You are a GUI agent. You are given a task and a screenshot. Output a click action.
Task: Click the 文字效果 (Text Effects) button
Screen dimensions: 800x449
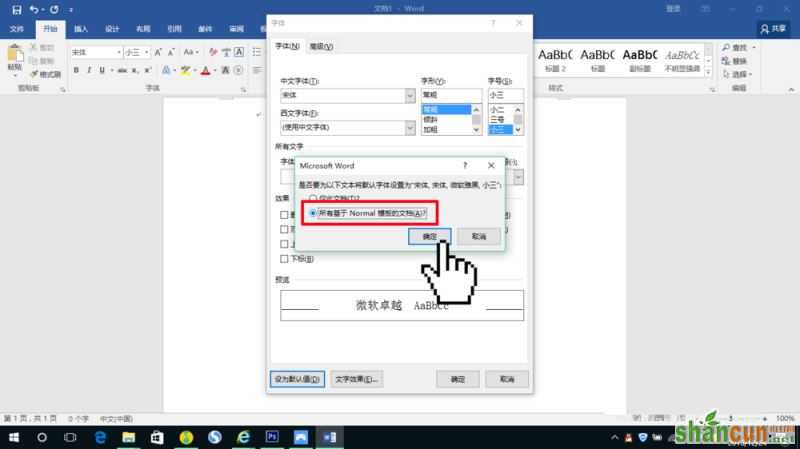pos(356,379)
